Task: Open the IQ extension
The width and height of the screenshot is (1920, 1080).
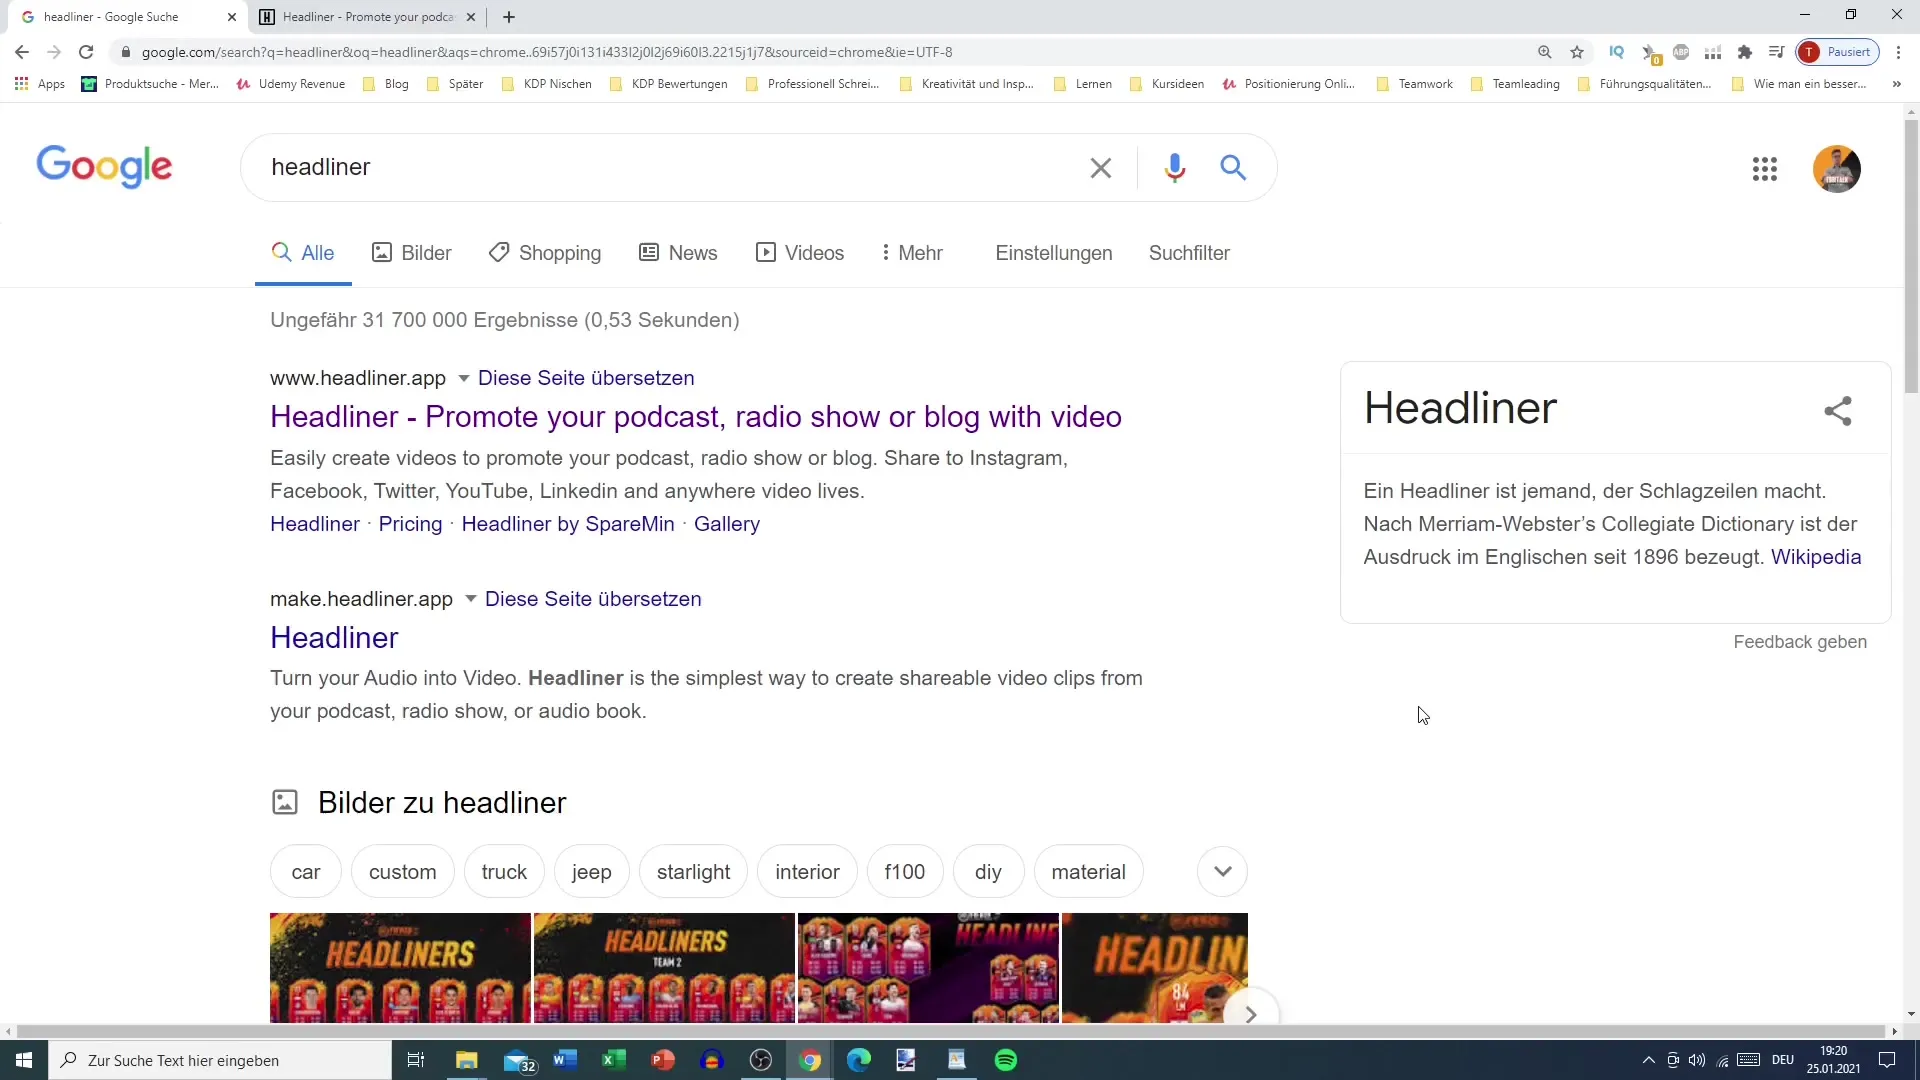Action: 1617,52
